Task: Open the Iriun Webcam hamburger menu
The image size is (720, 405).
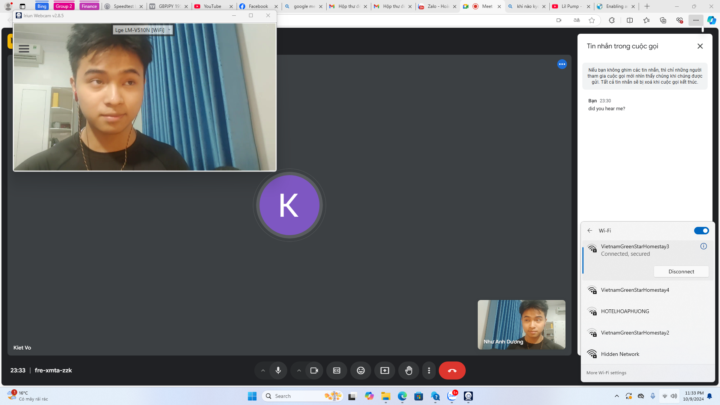Action: [24, 48]
